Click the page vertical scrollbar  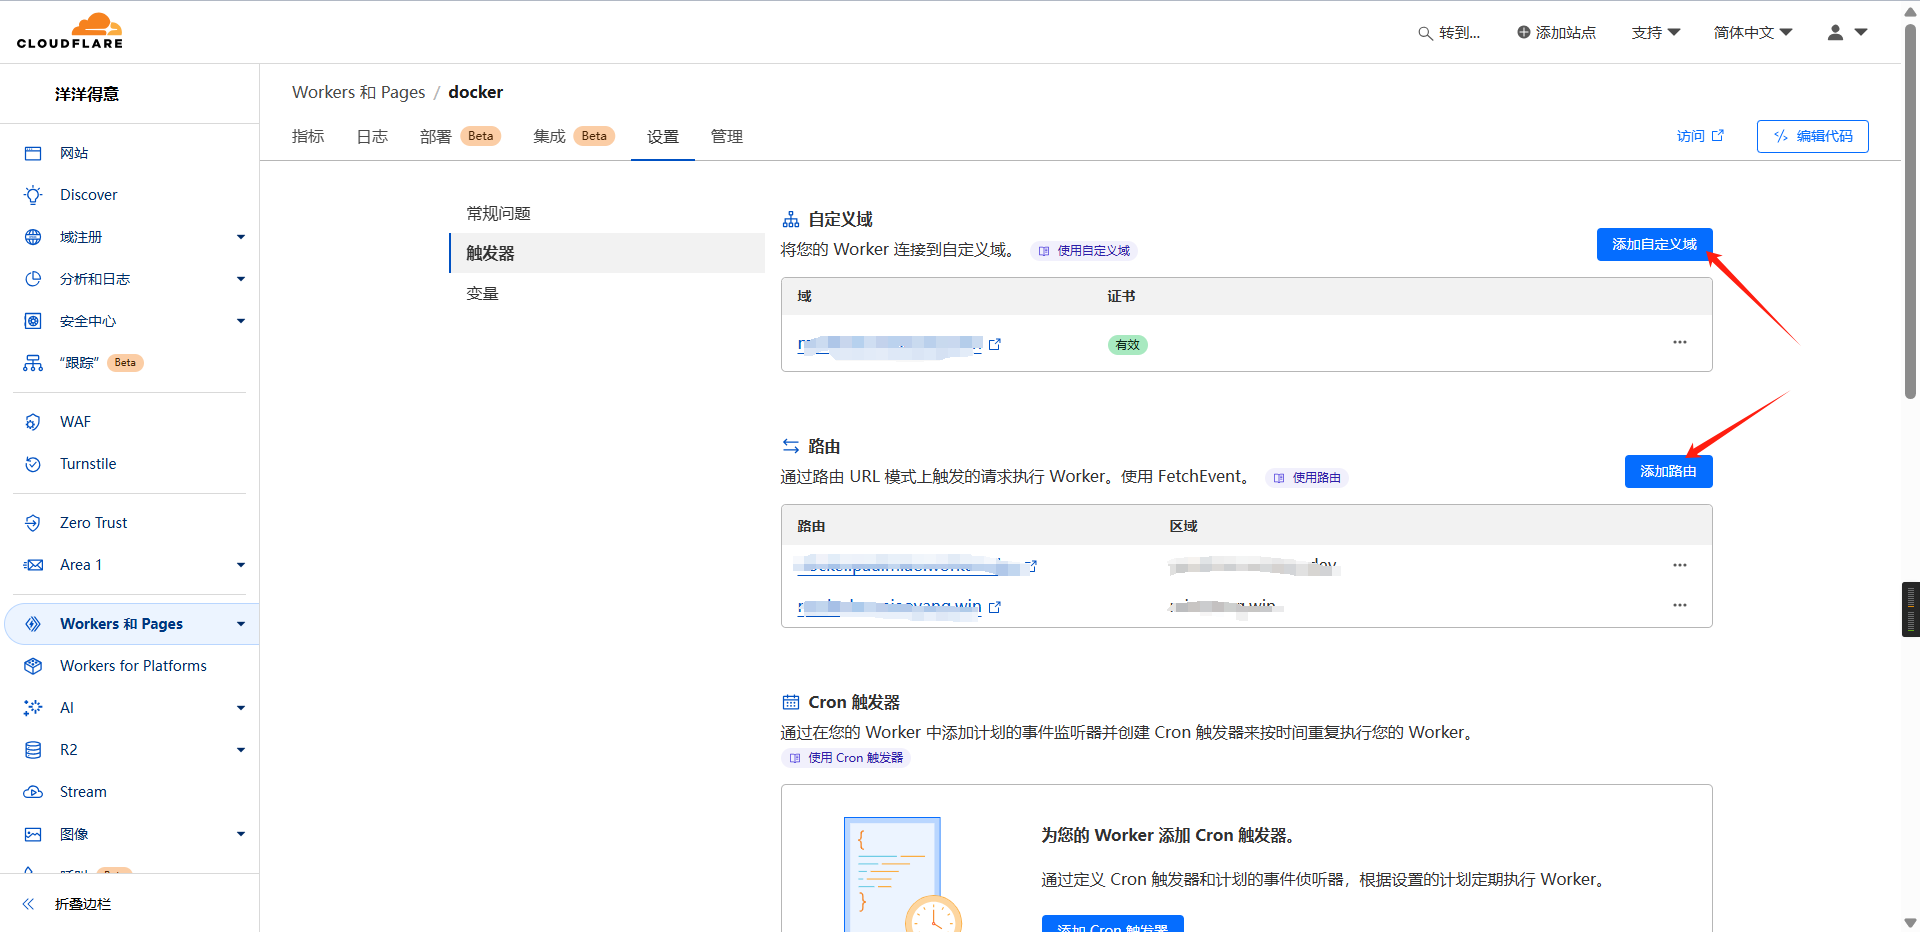1910,210
